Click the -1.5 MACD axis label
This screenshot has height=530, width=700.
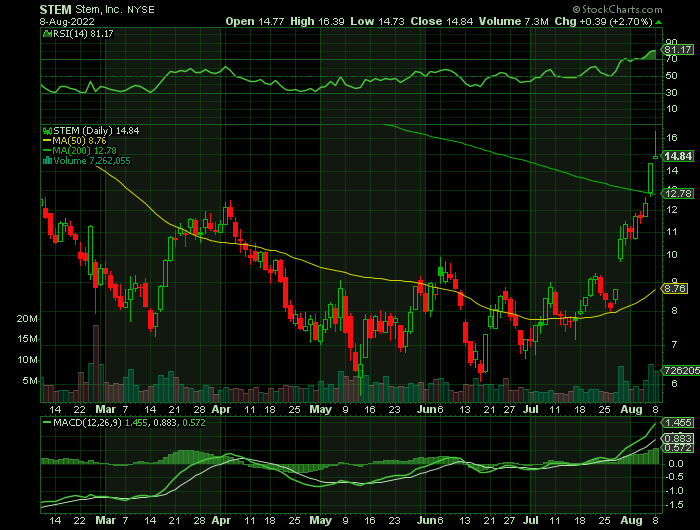(x=676, y=505)
